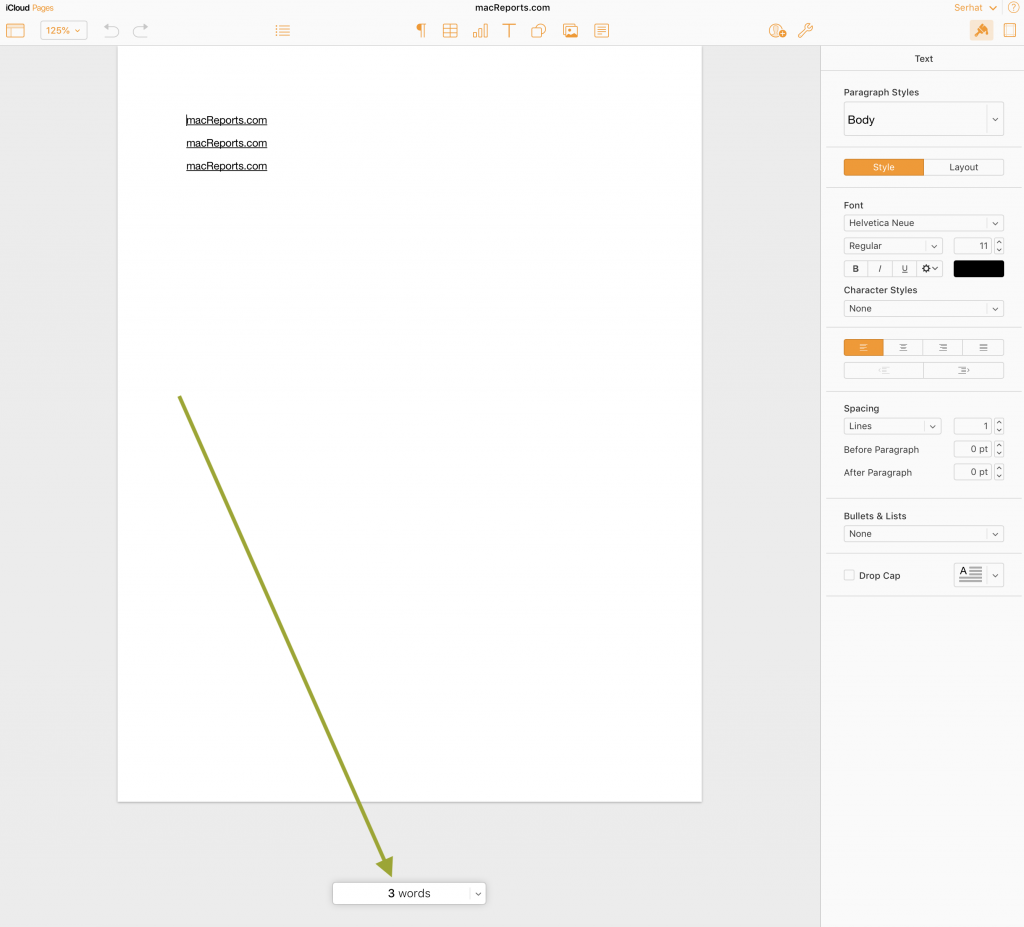Click the After Paragraph stepper
Image resolution: width=1024 pixels, height=927 pixels.
click(999, 472)
